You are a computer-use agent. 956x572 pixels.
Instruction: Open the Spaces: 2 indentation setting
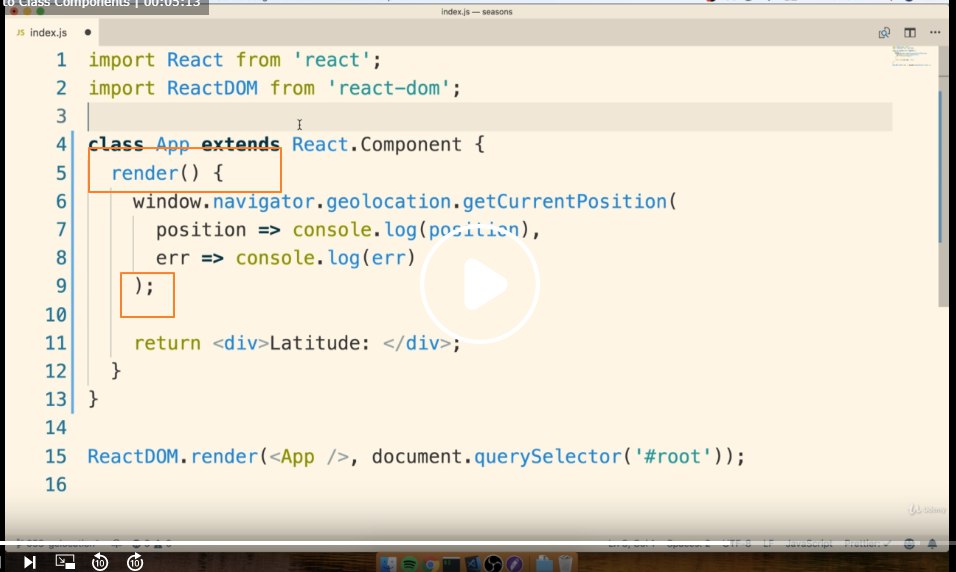[x=688, y=543]
